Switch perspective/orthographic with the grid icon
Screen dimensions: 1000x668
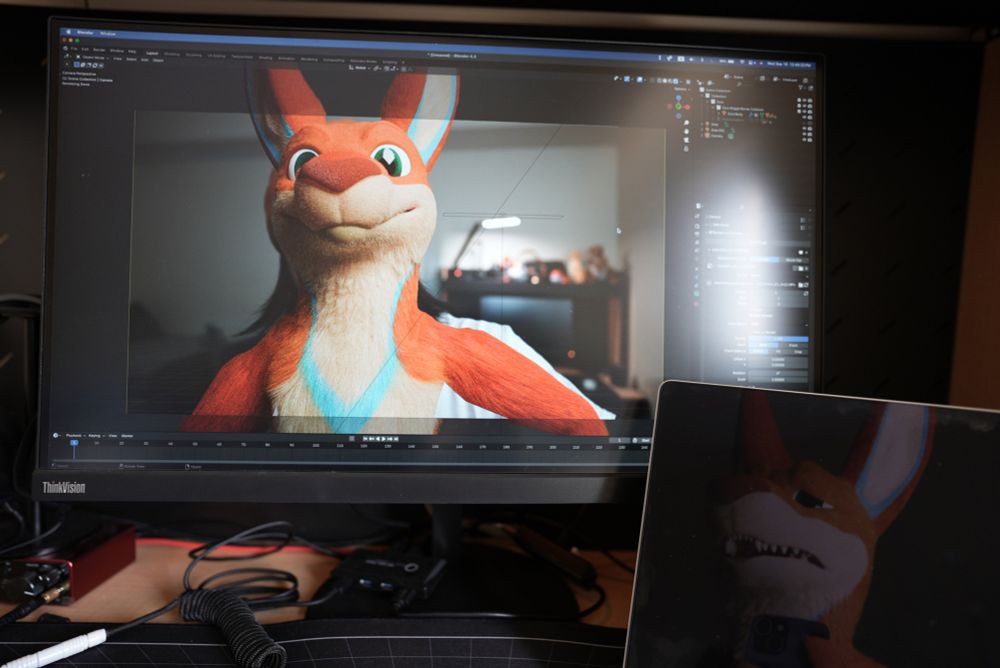(686, 149)
